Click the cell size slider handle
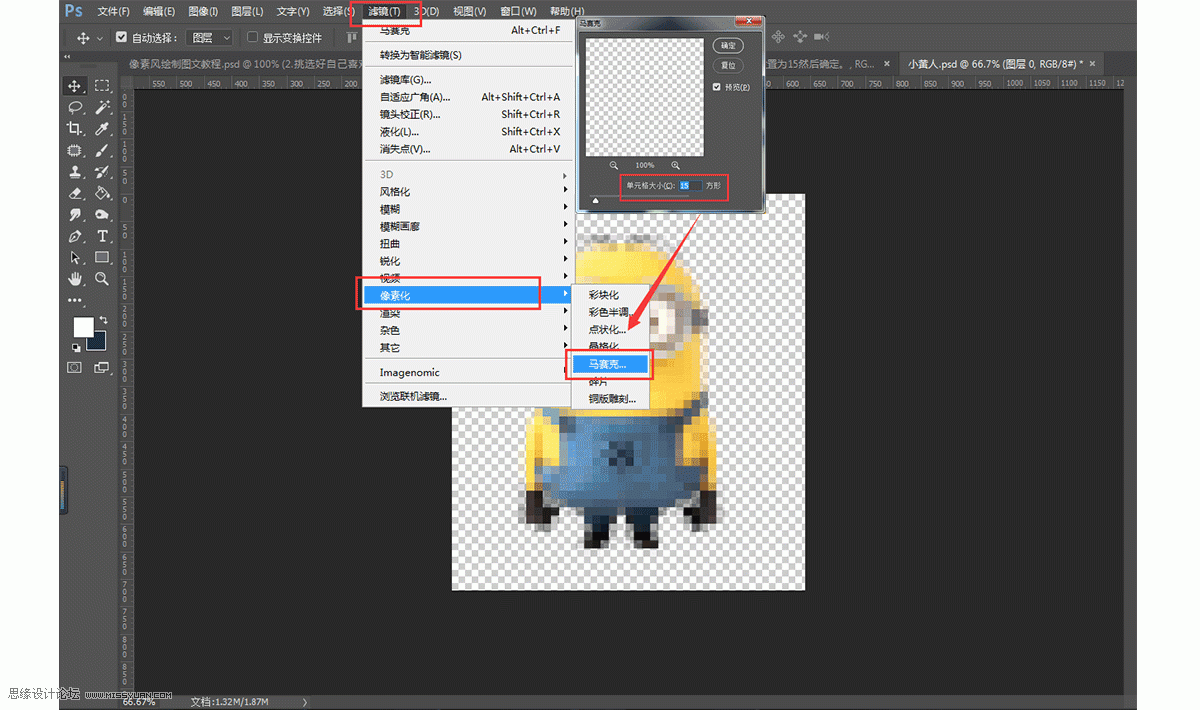 click(596, 199)
